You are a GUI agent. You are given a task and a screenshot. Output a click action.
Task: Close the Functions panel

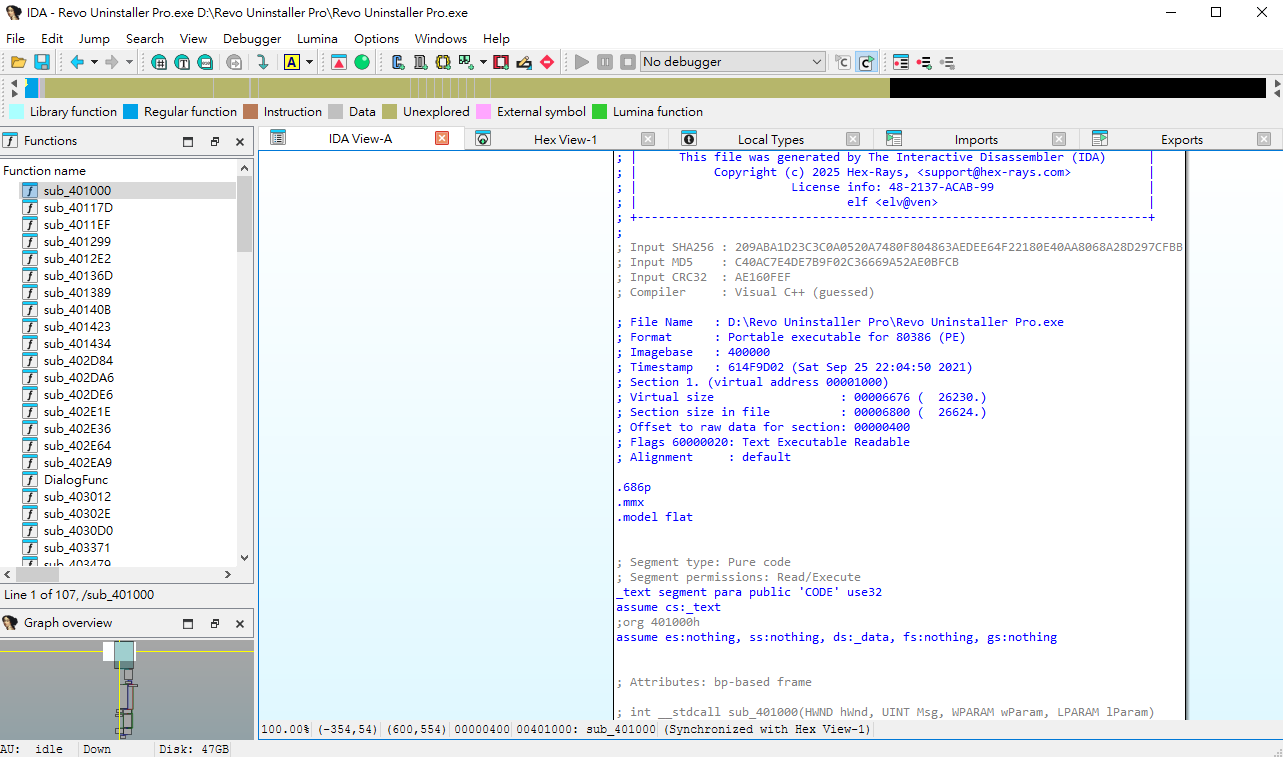(240, 142)
